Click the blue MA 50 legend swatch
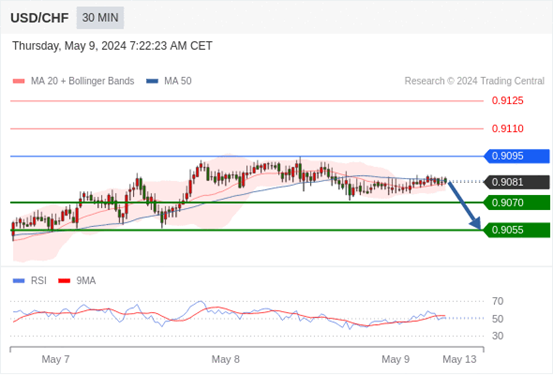 pos(152,81)
